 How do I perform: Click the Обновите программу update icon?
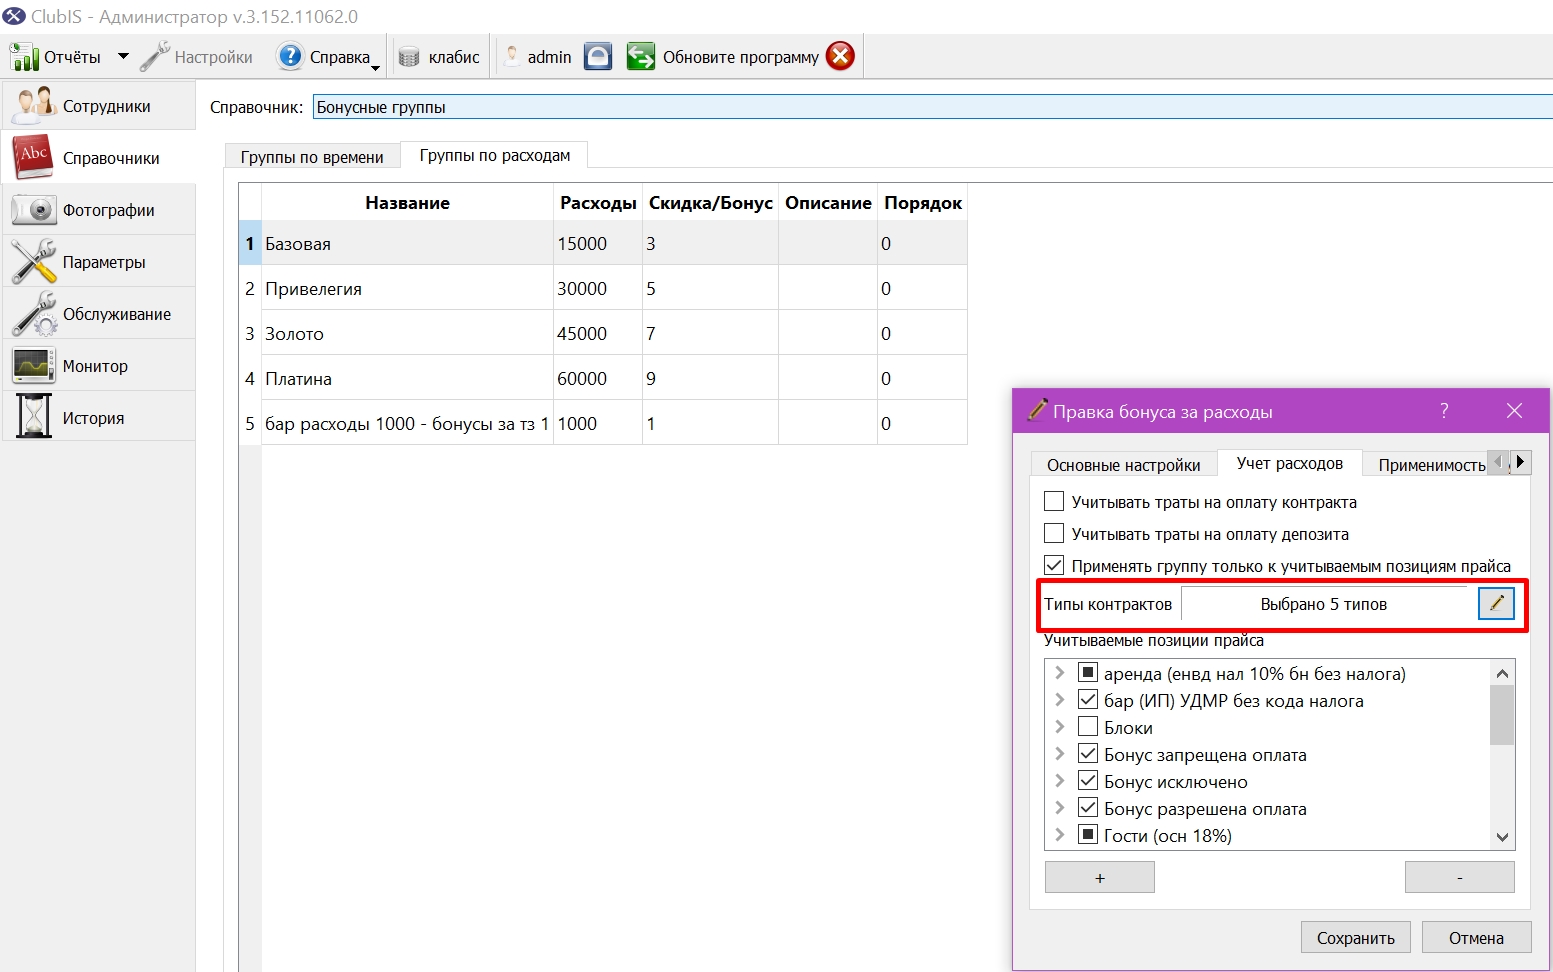click(640, 57)
